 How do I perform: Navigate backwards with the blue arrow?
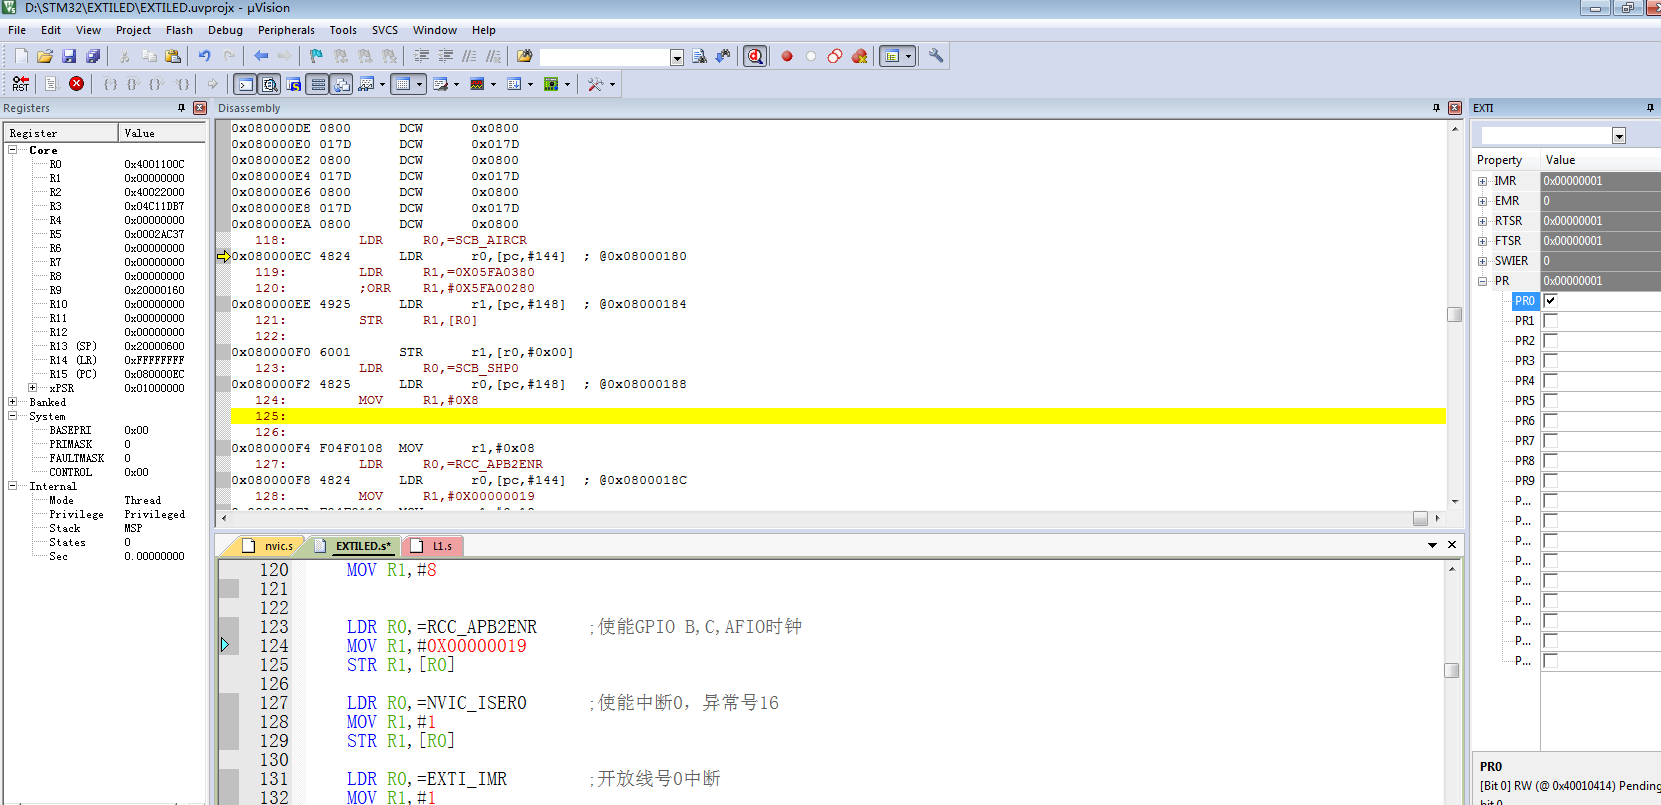[261, 56]
